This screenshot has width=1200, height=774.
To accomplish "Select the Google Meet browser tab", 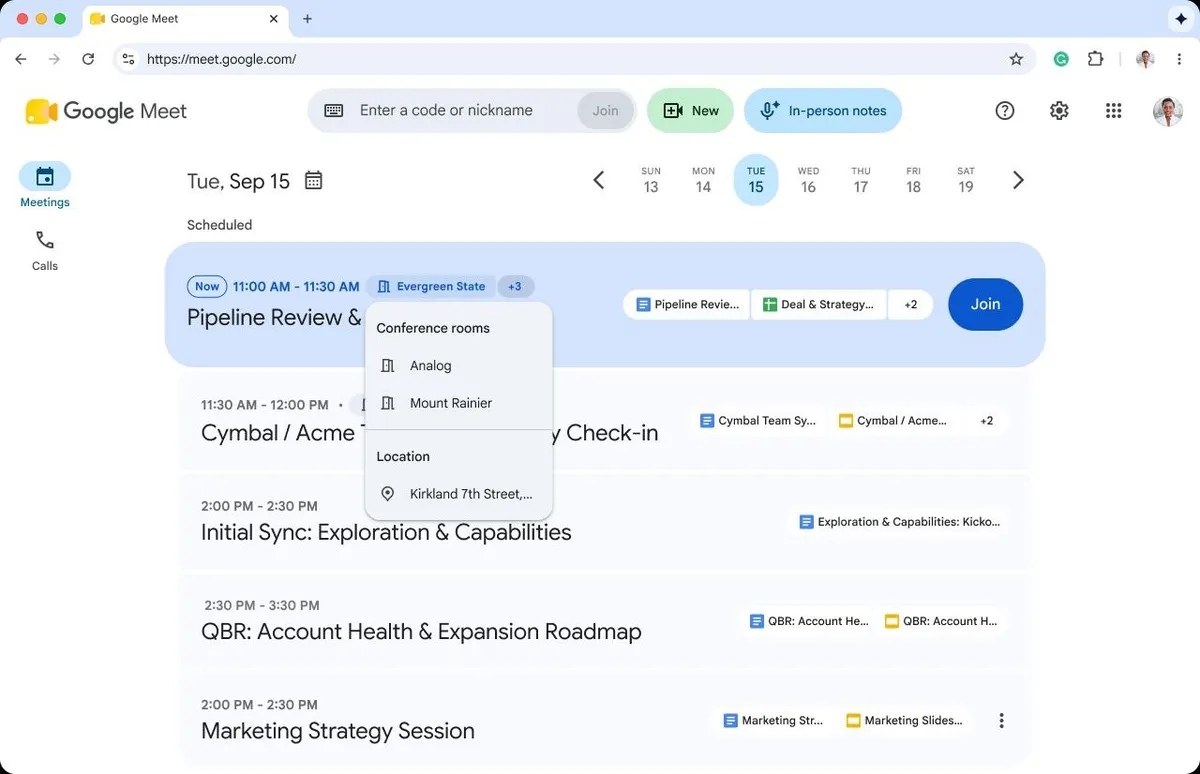I will pos(185,19).
